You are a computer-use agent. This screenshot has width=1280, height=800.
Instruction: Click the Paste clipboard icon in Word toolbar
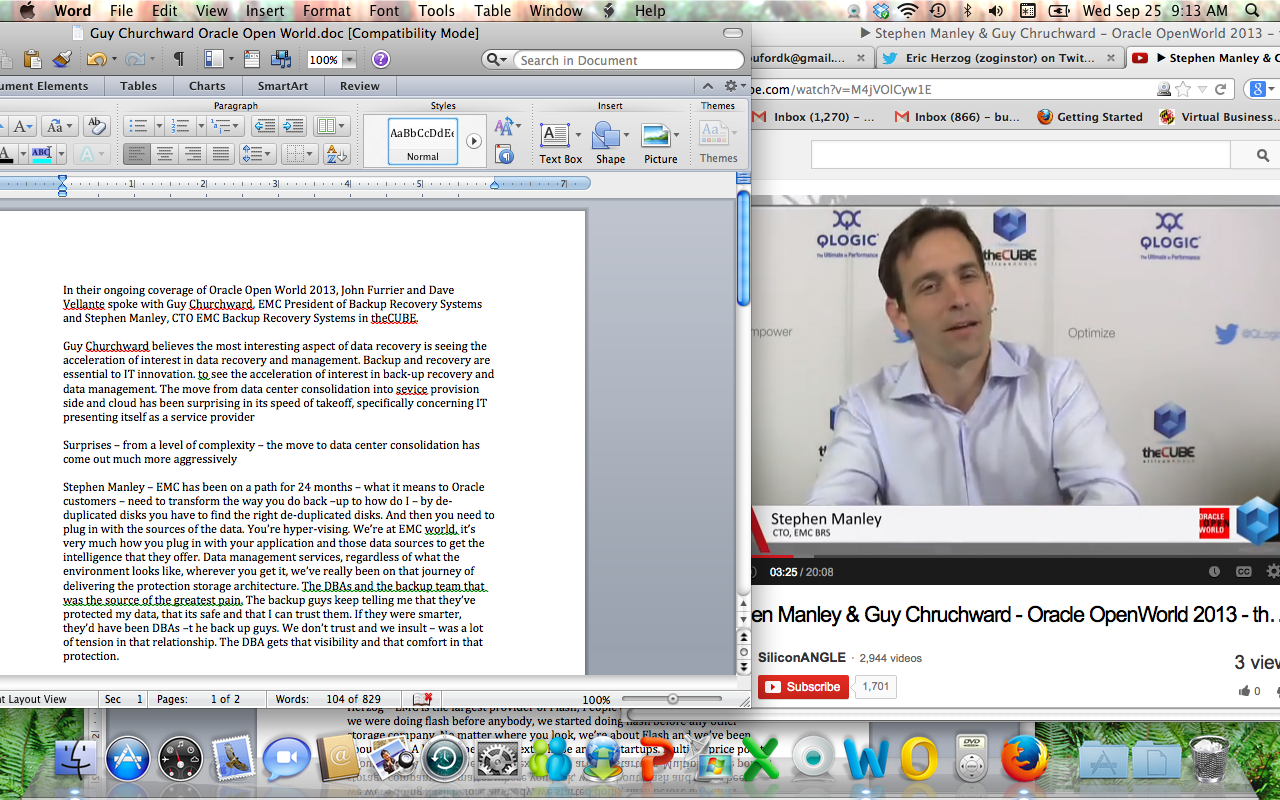32,60
